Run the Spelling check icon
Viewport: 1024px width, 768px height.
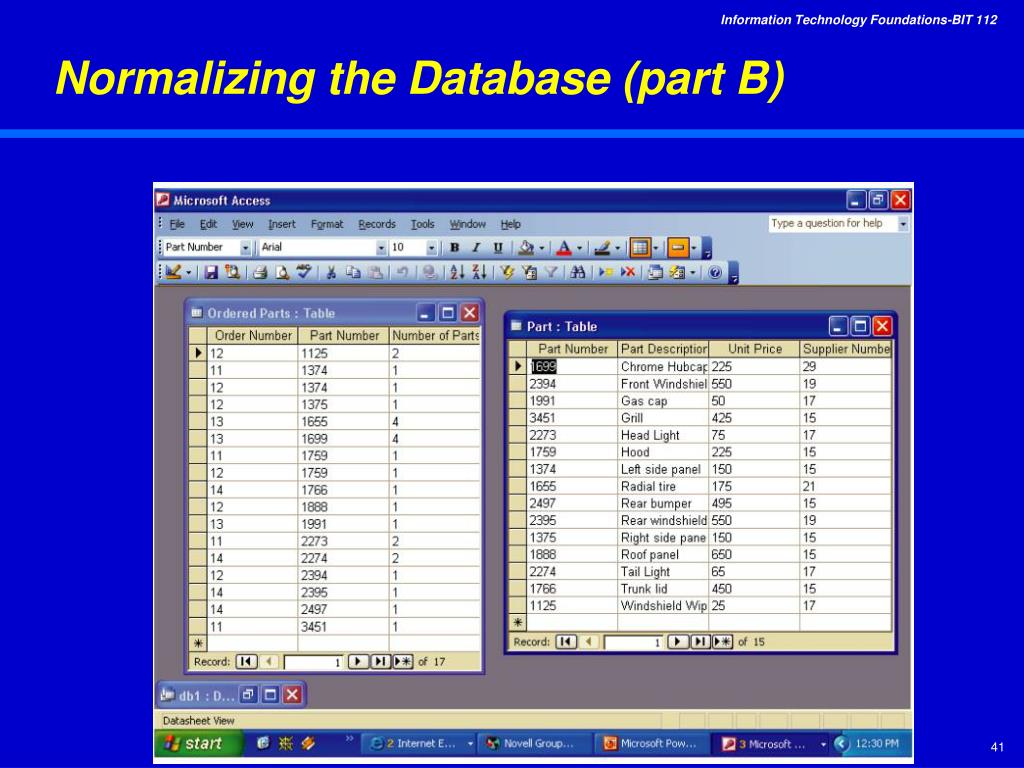[304, 272]
